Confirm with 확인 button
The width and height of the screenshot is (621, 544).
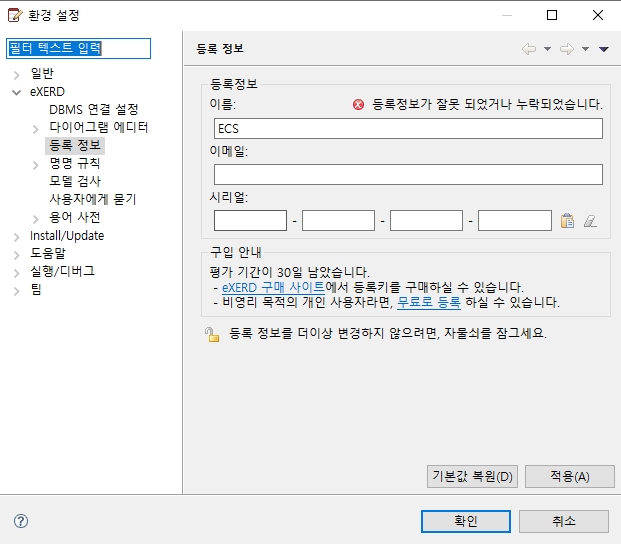coord(466,521)
